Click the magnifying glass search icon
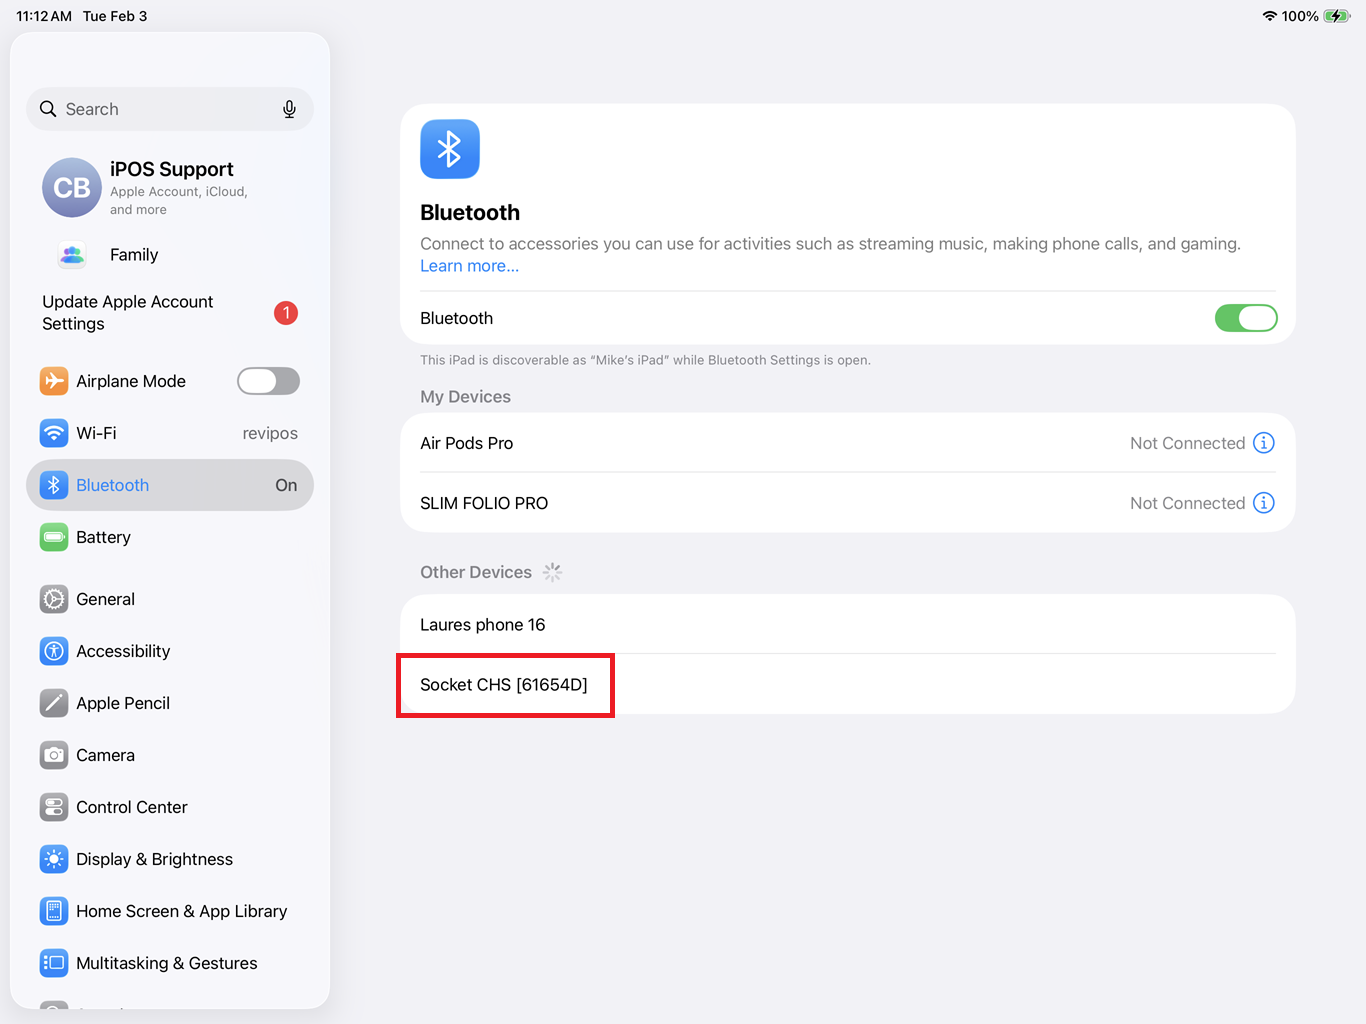This screenshot has height=1024, width=1366. [48, 109]
